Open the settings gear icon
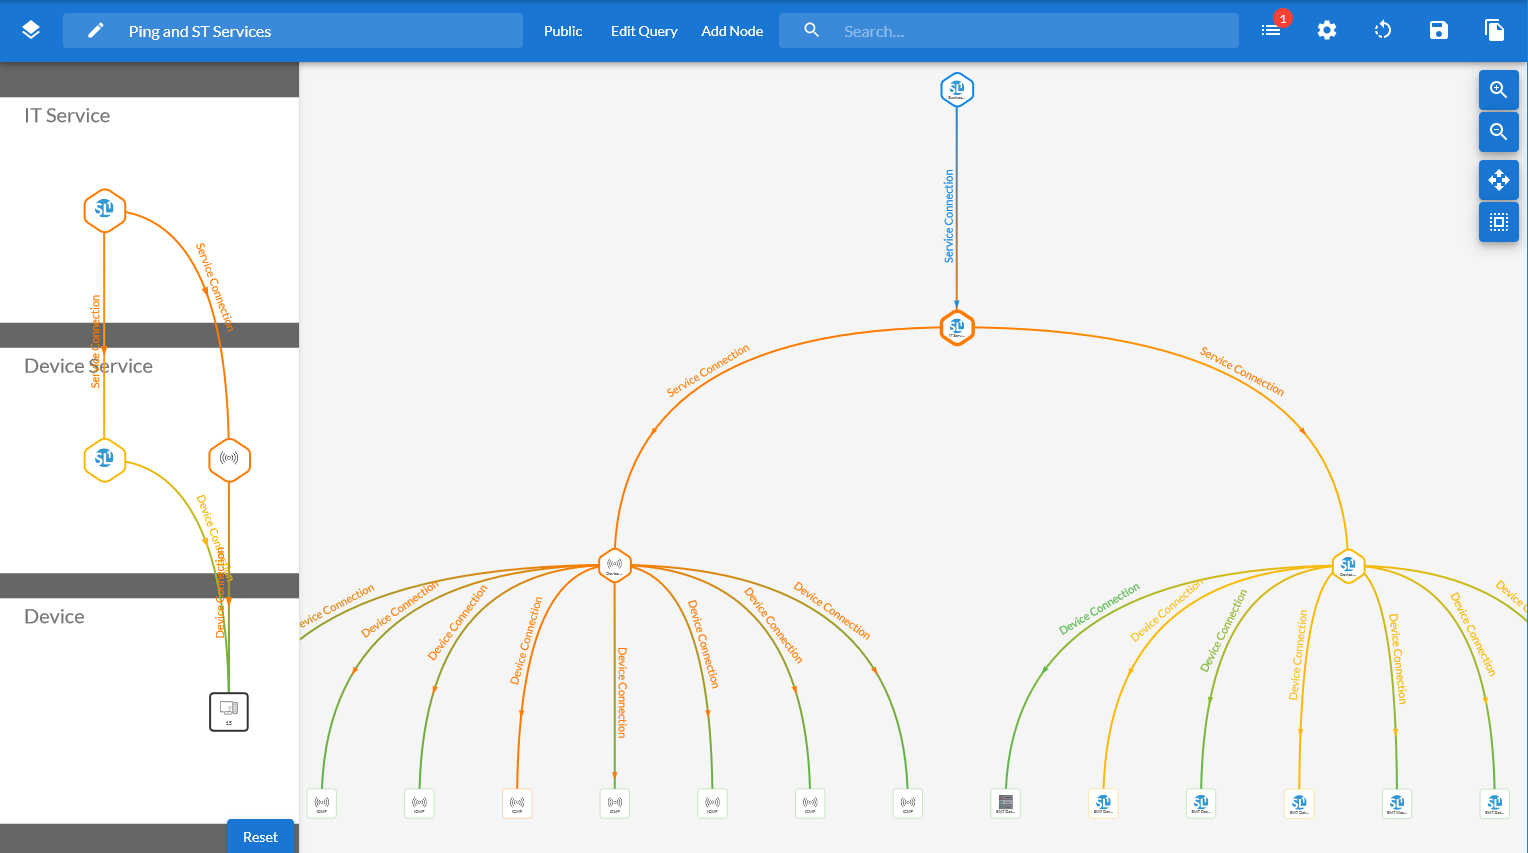Viewport: 1528px width, 853px height. (1327, 30)
